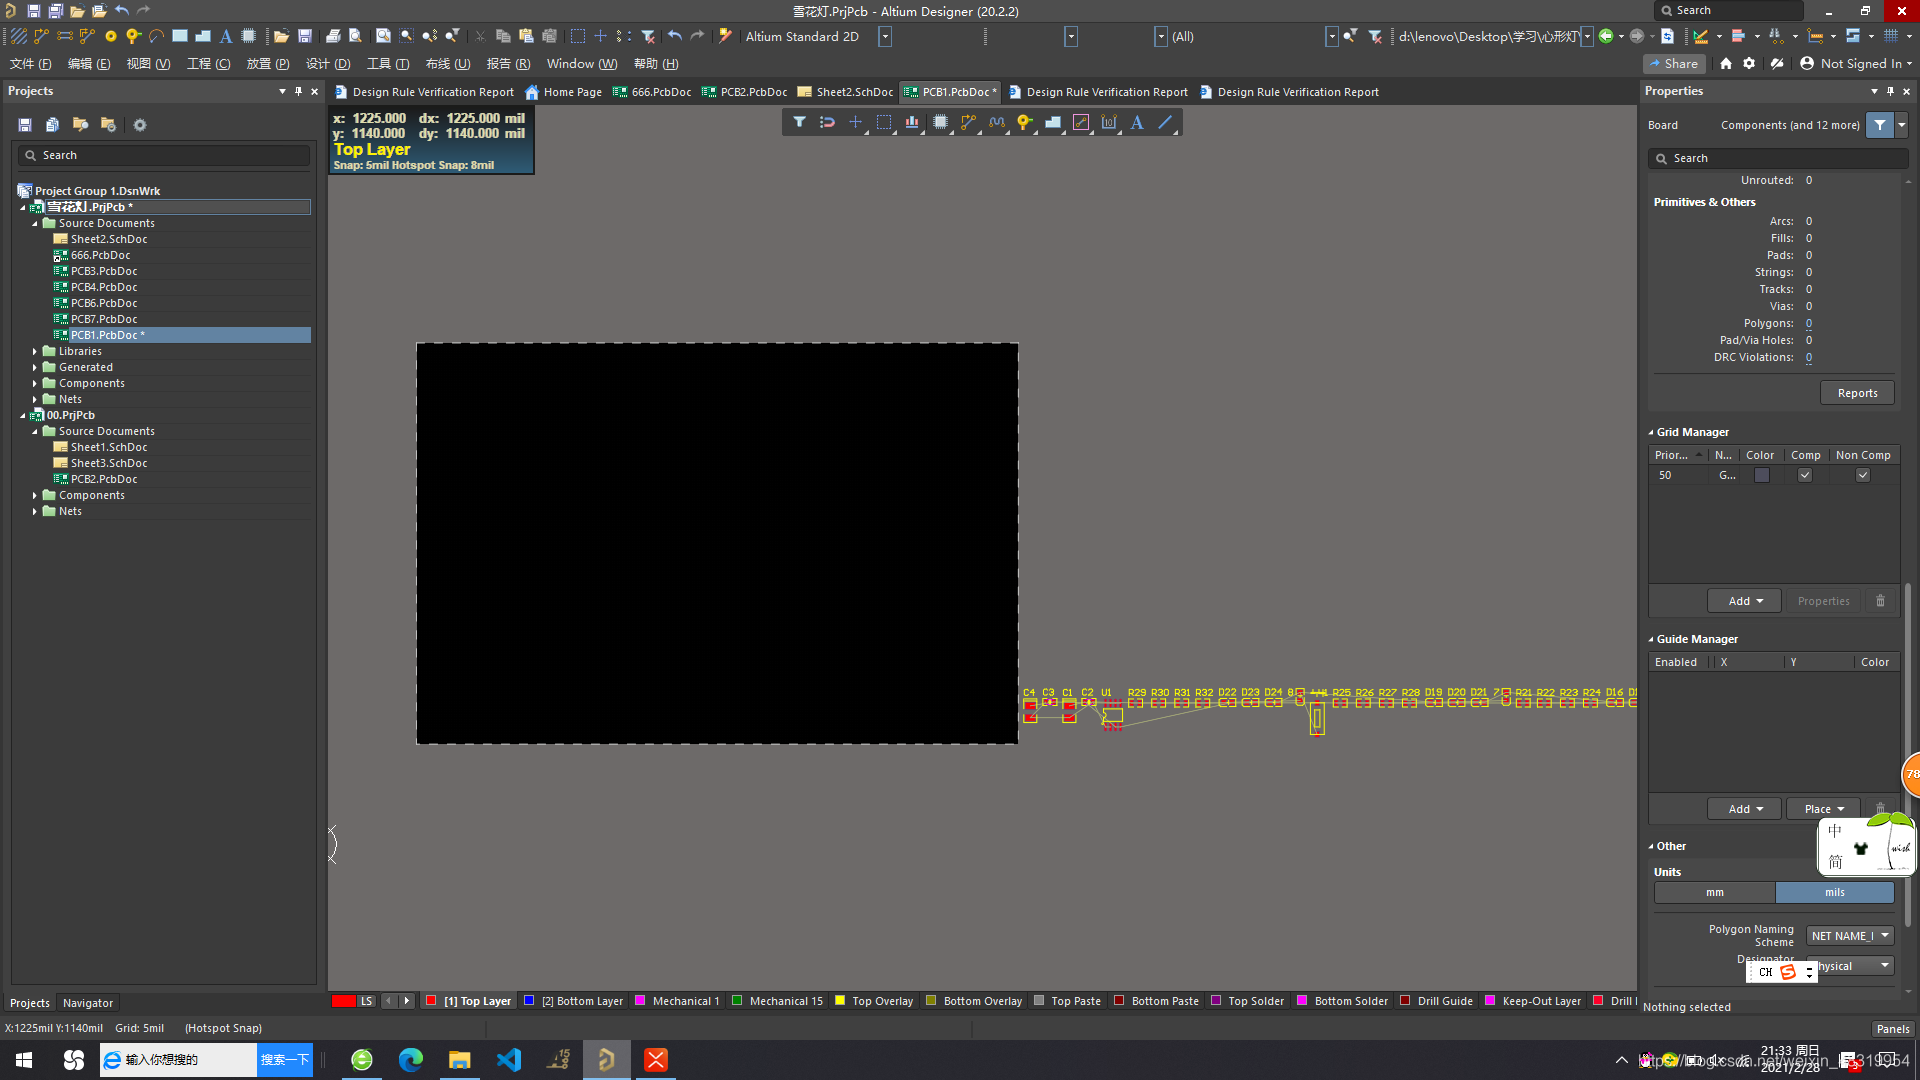Click the print icon in main toolbar

click(x=333, y=36)
